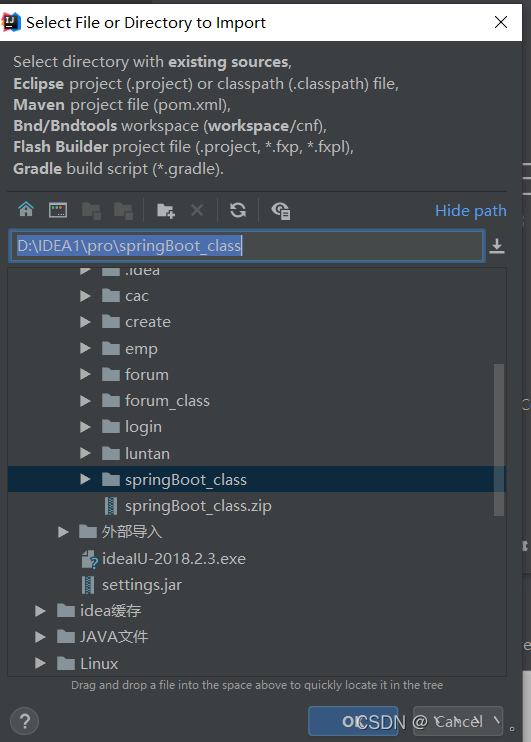This screenshot has width=531, height=742.
Task: Expand the 外部导入 folder
Action: coord(63,532)
